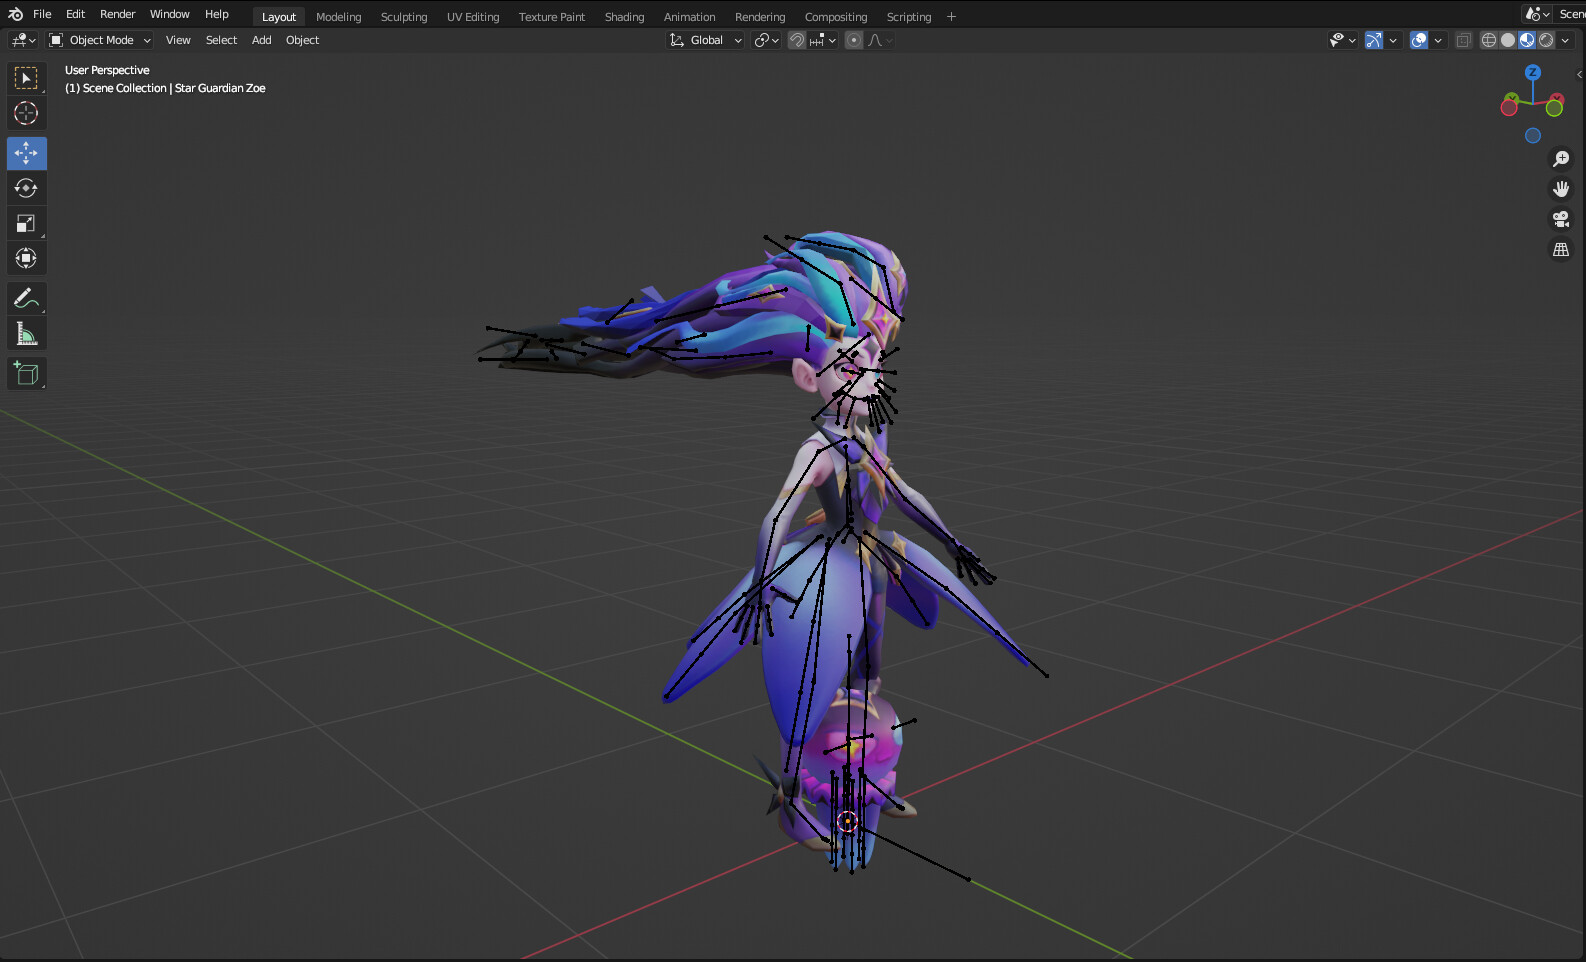
Task: Toggle the camera view icon
Action: [1560, 219]
